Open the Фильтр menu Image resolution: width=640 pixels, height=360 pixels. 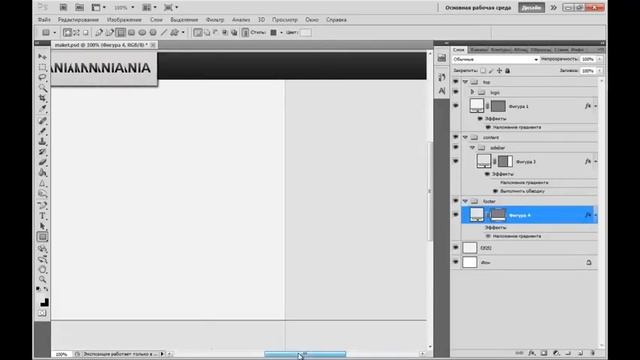(215, 20)
